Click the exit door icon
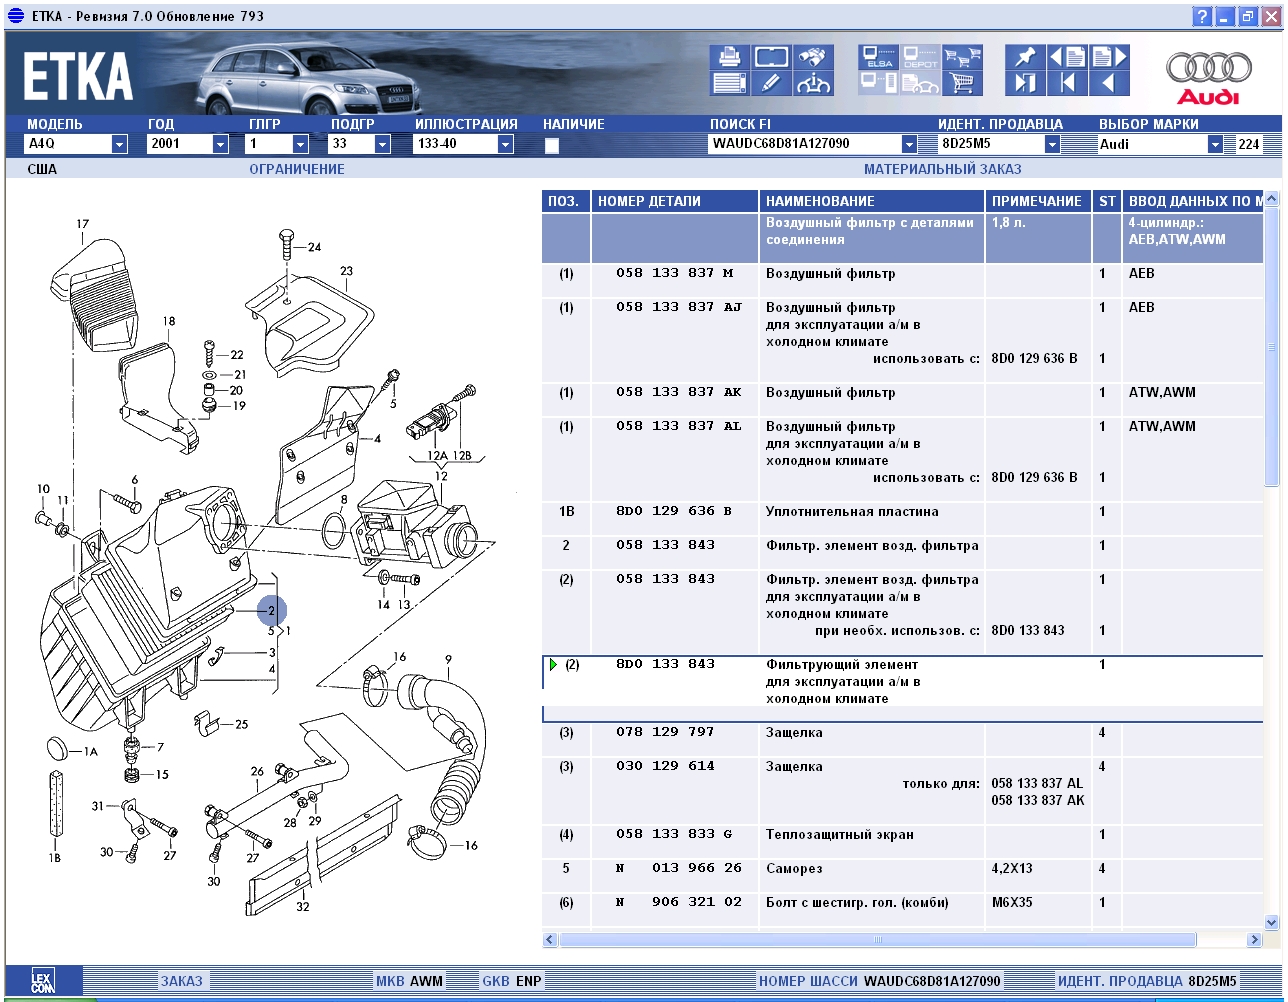 click(1025, 83)
